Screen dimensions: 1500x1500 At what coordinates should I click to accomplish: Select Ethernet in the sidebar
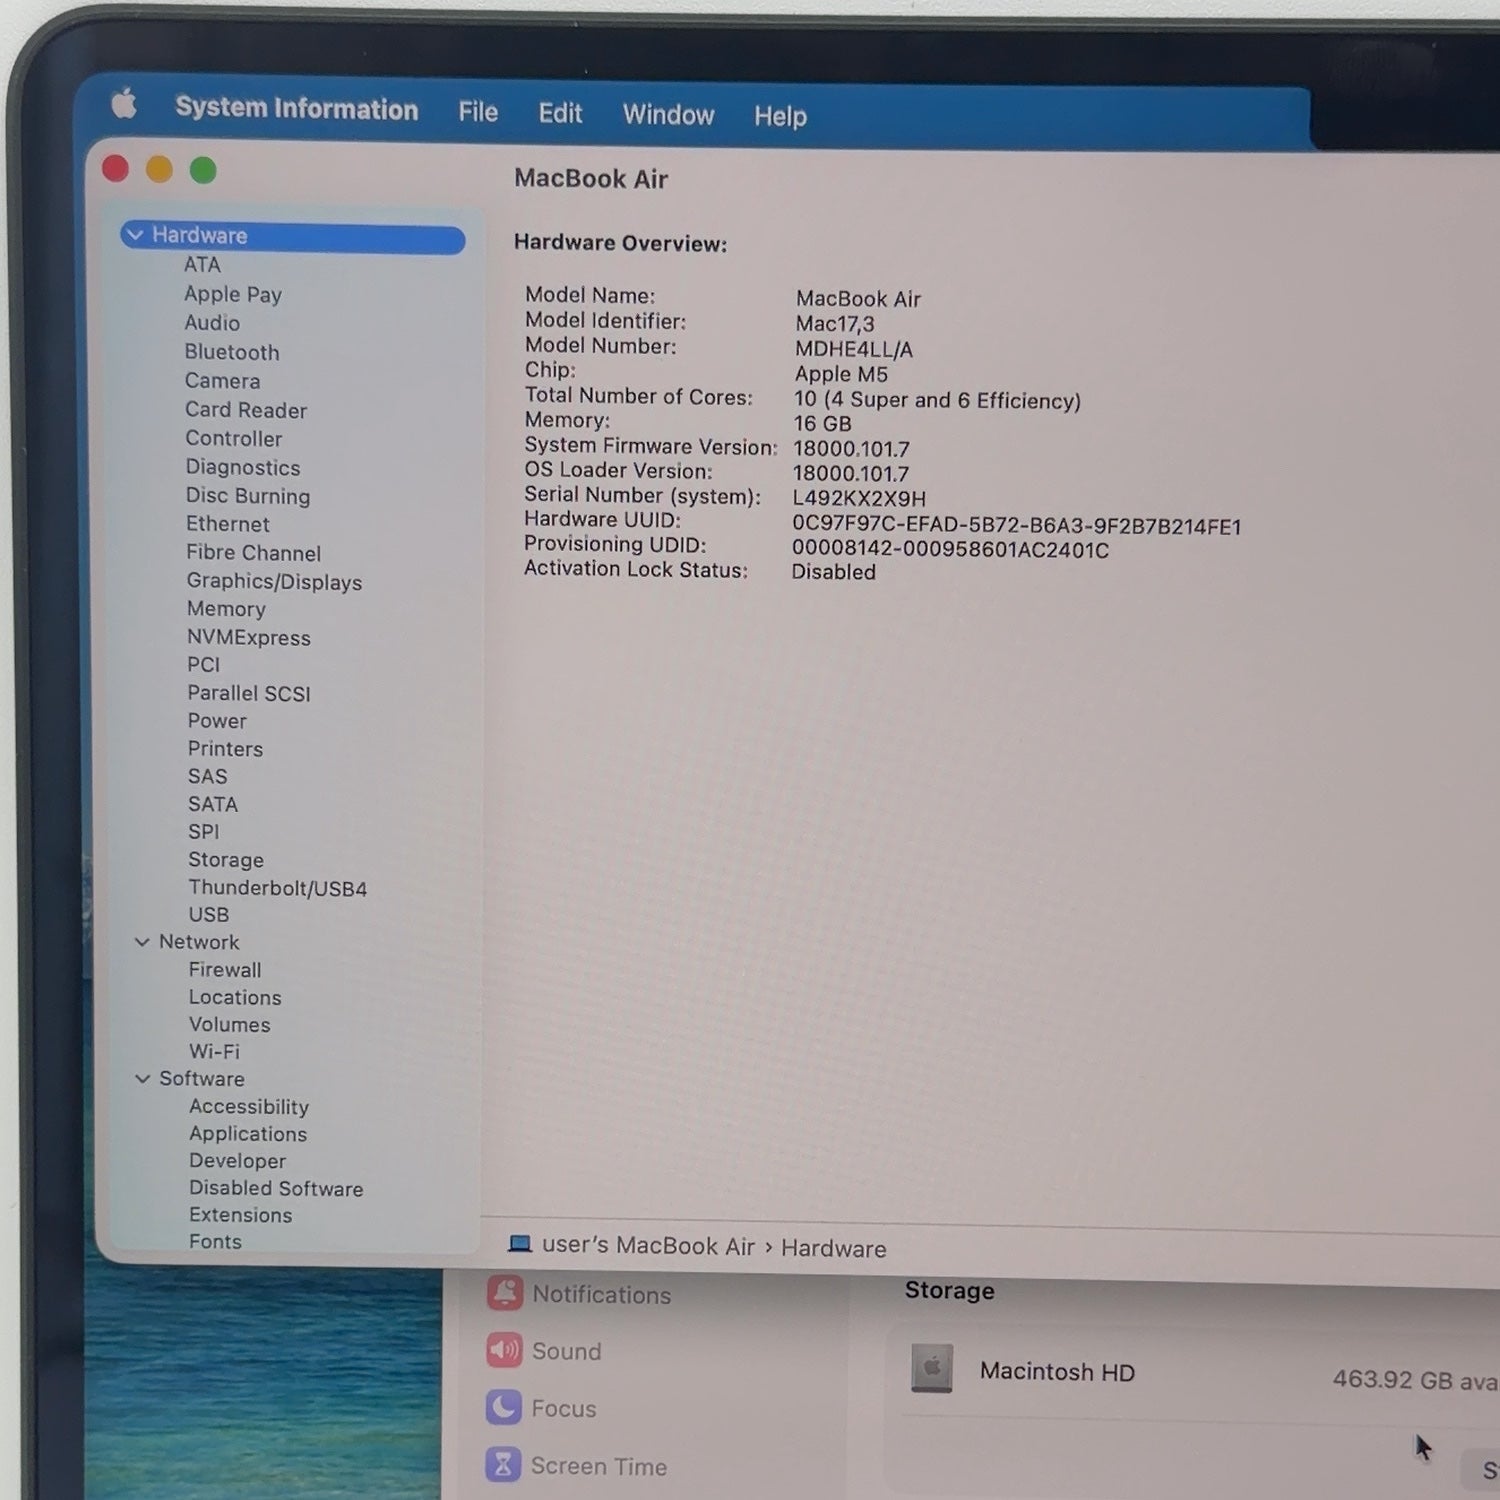pyautogui.click(x=228, y=524)
